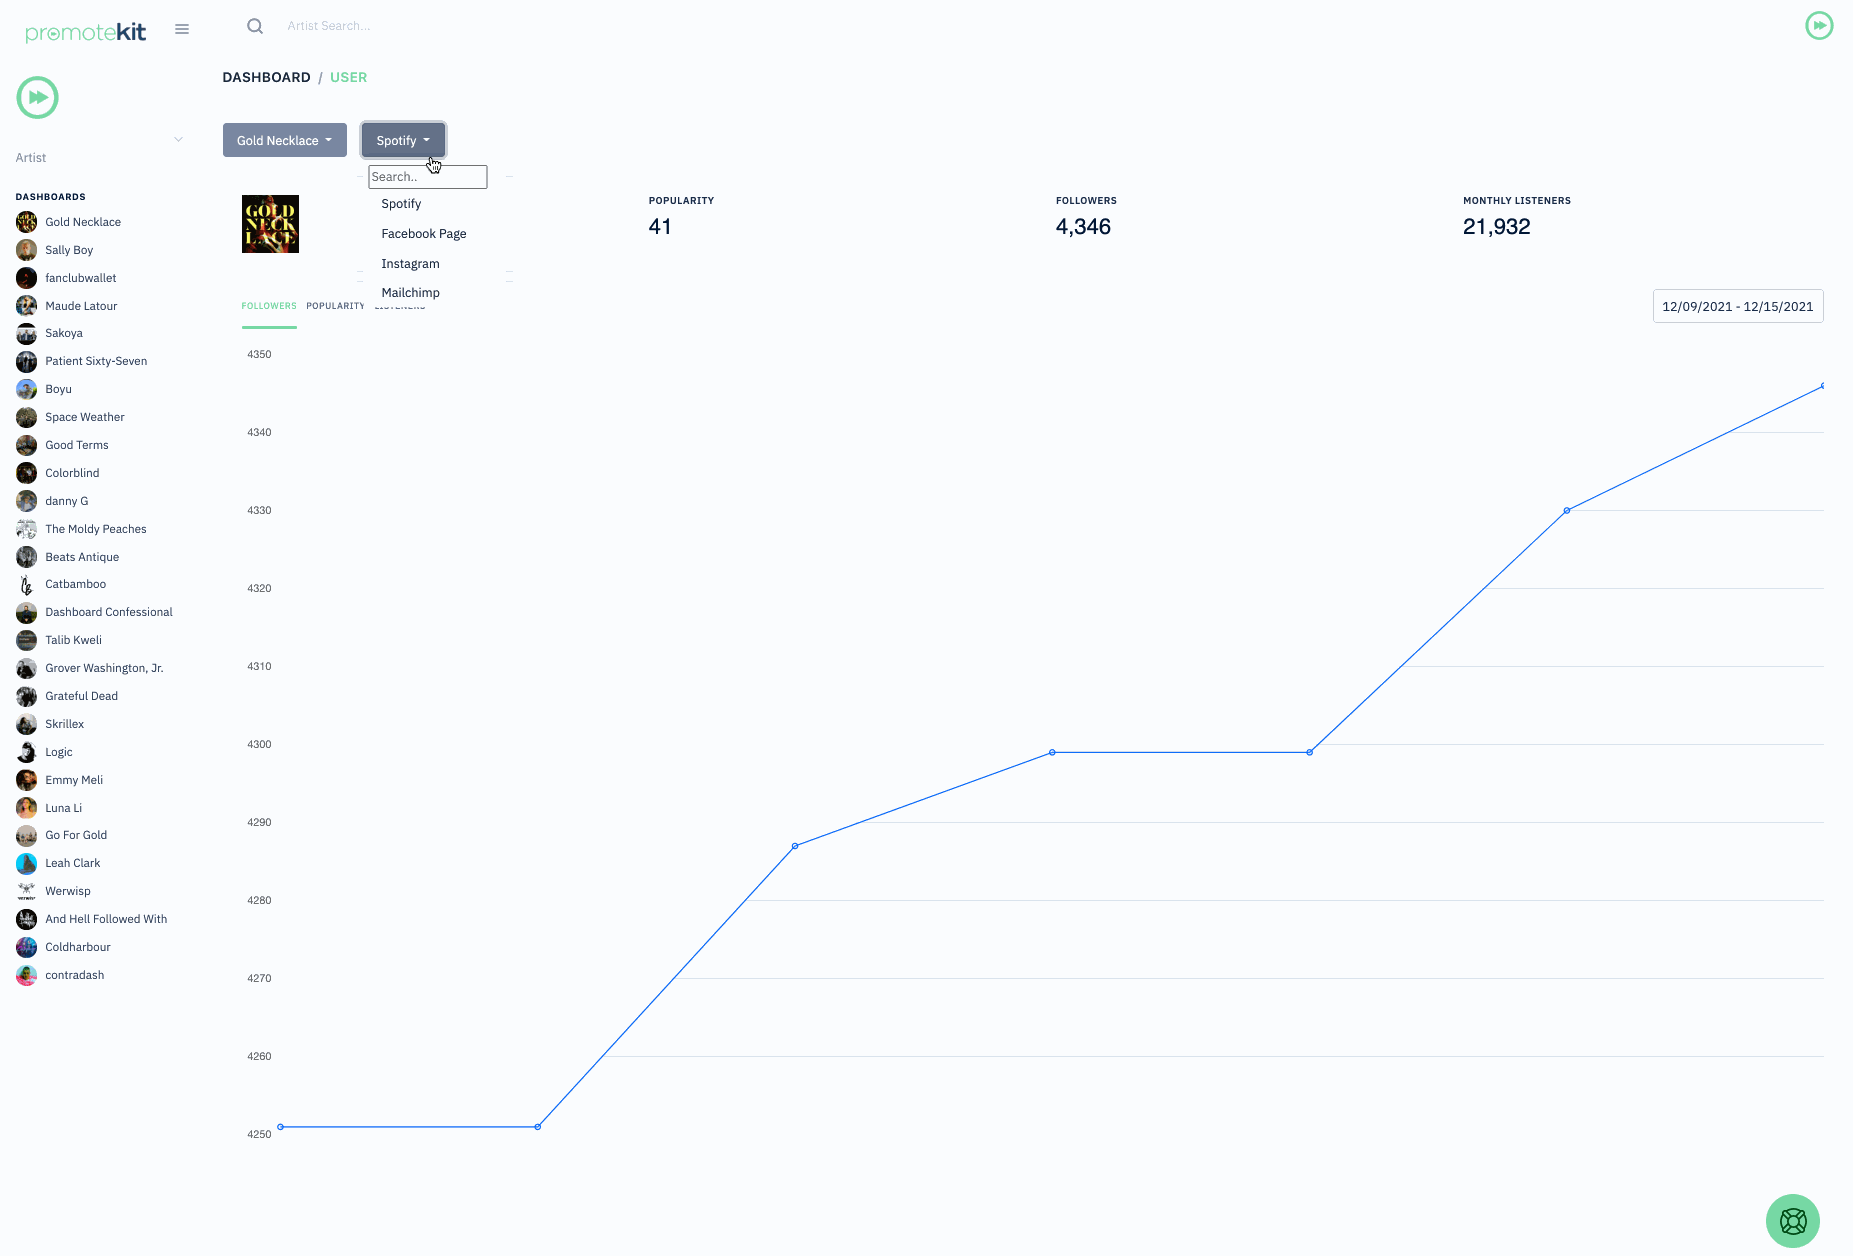The width and height of the screenshot is (1853, 1256).
Task: Click the Popularity value 41
Action: pos(660,227)
